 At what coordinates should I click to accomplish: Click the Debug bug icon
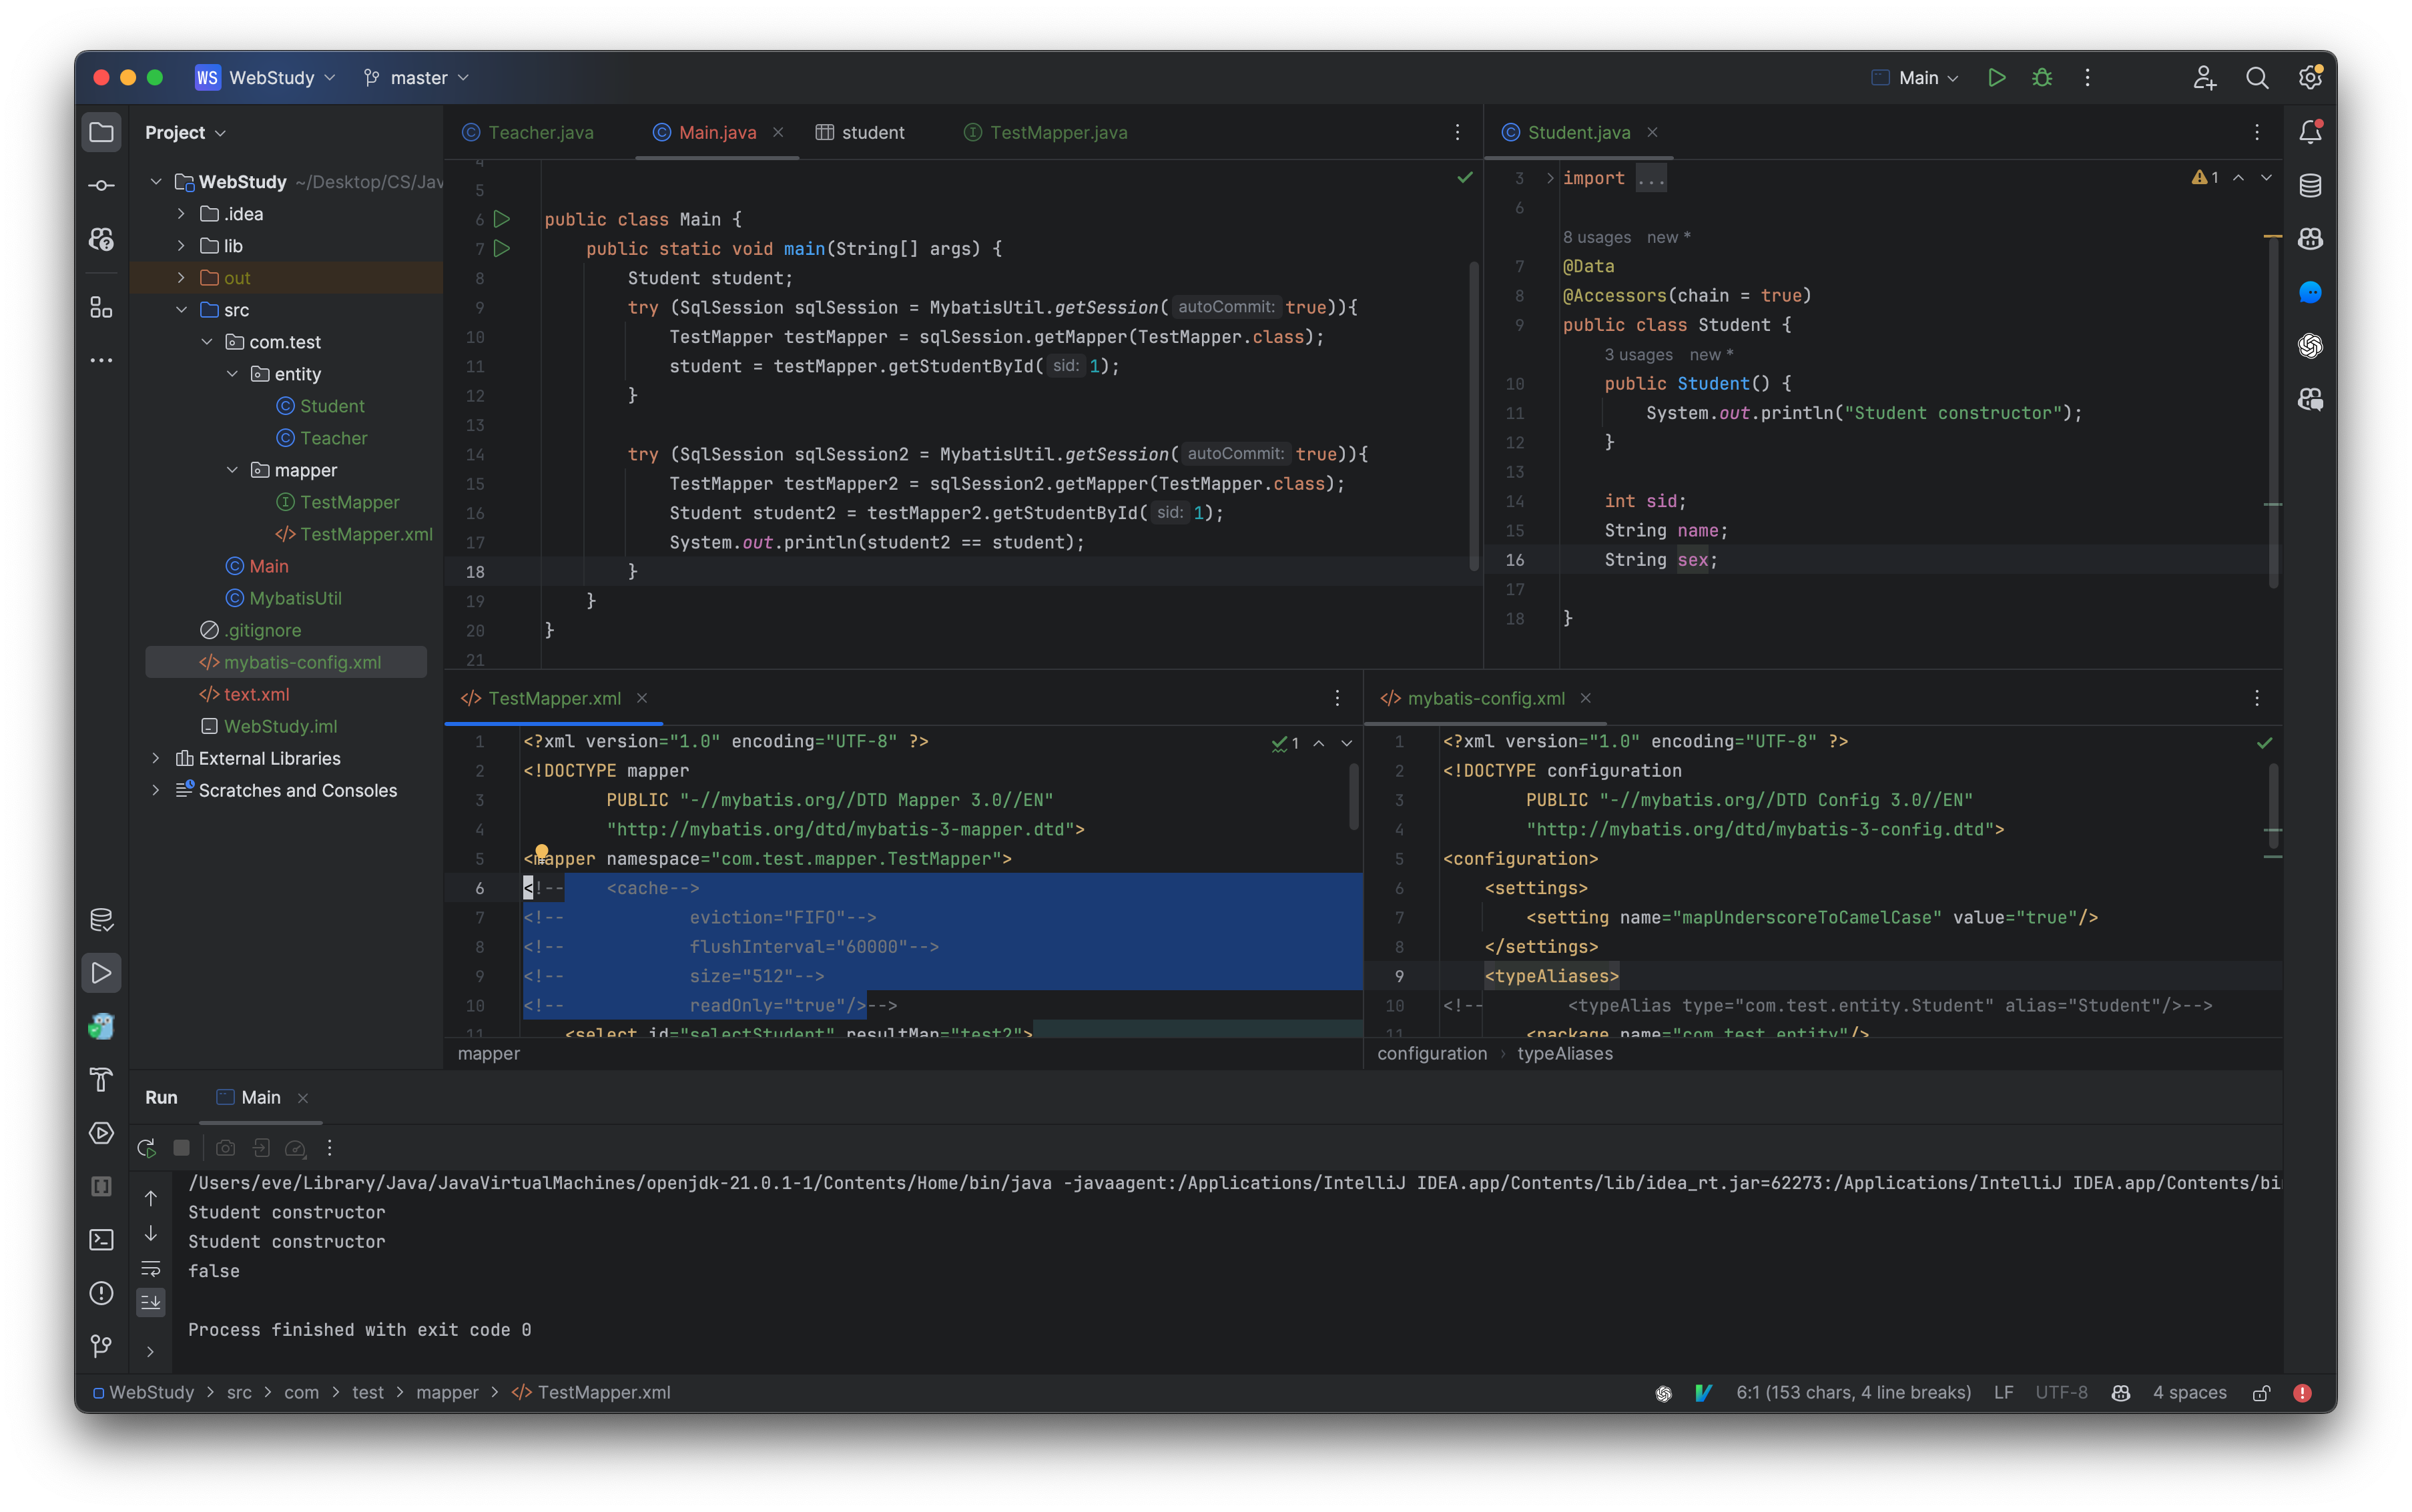[x=2041, y=77]
